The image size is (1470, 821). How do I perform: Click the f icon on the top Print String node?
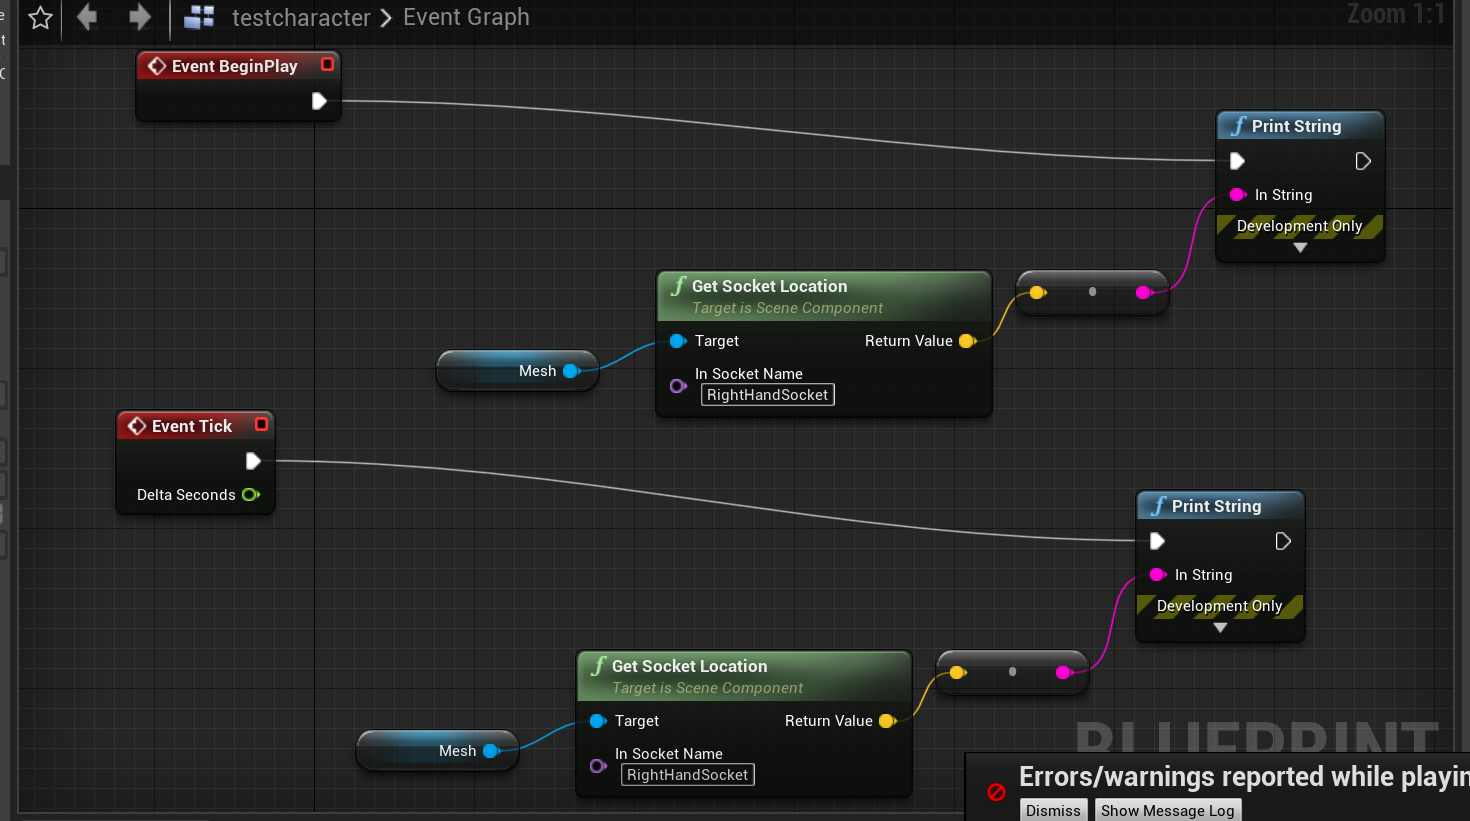[x=1237, y=126]
